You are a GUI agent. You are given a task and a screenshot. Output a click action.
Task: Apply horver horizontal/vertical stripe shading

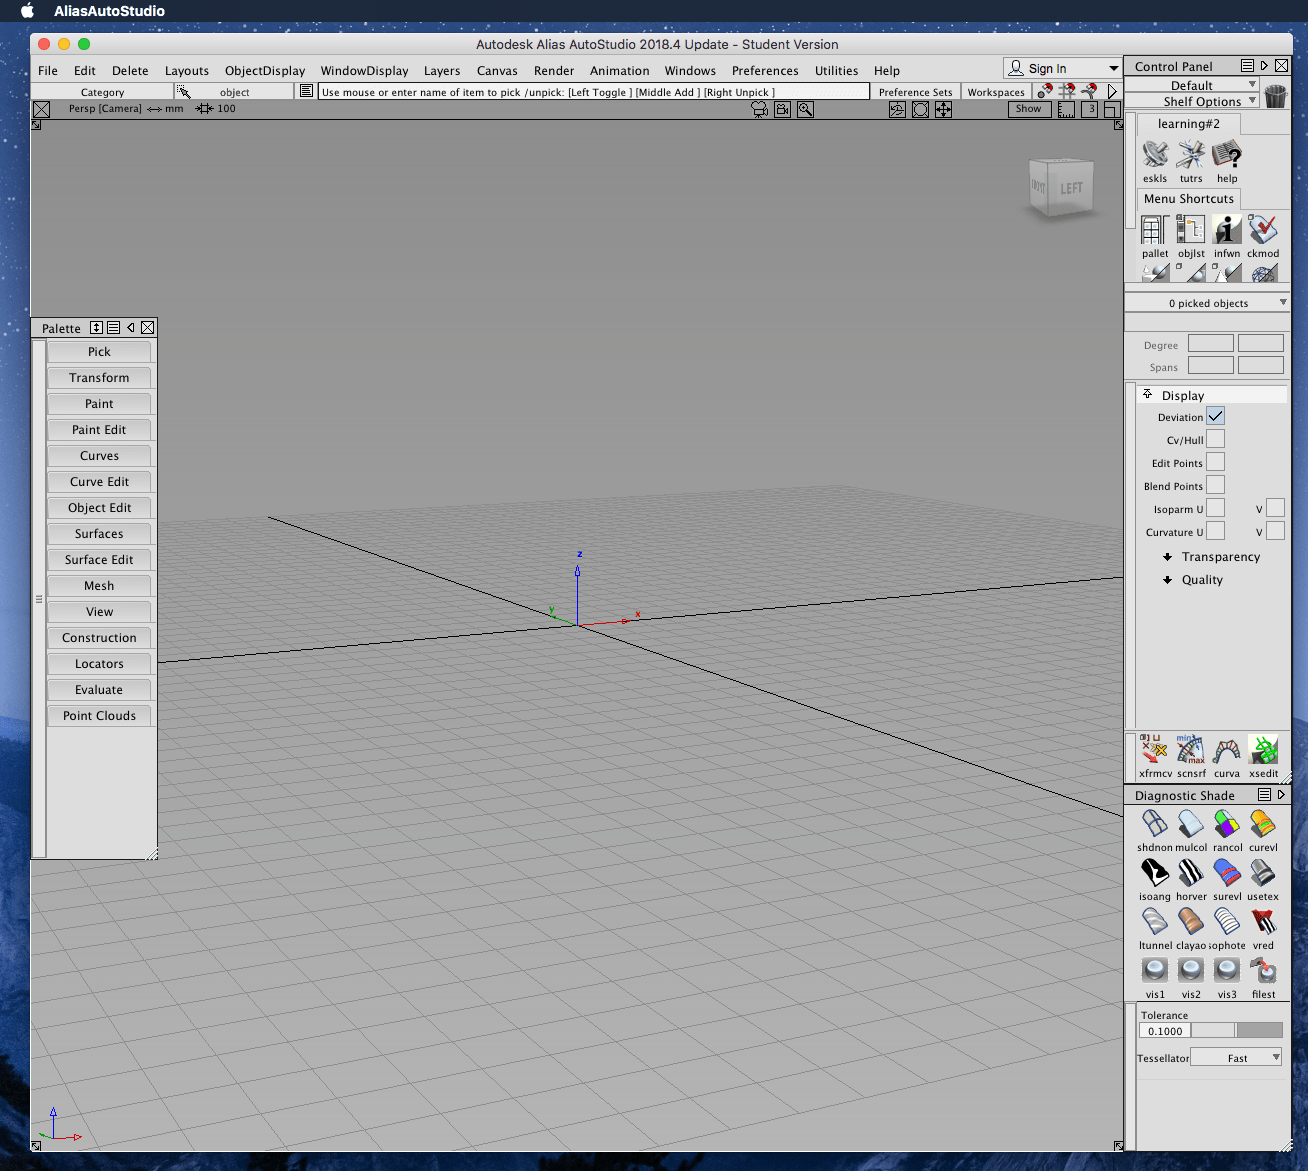point(1191,873)
